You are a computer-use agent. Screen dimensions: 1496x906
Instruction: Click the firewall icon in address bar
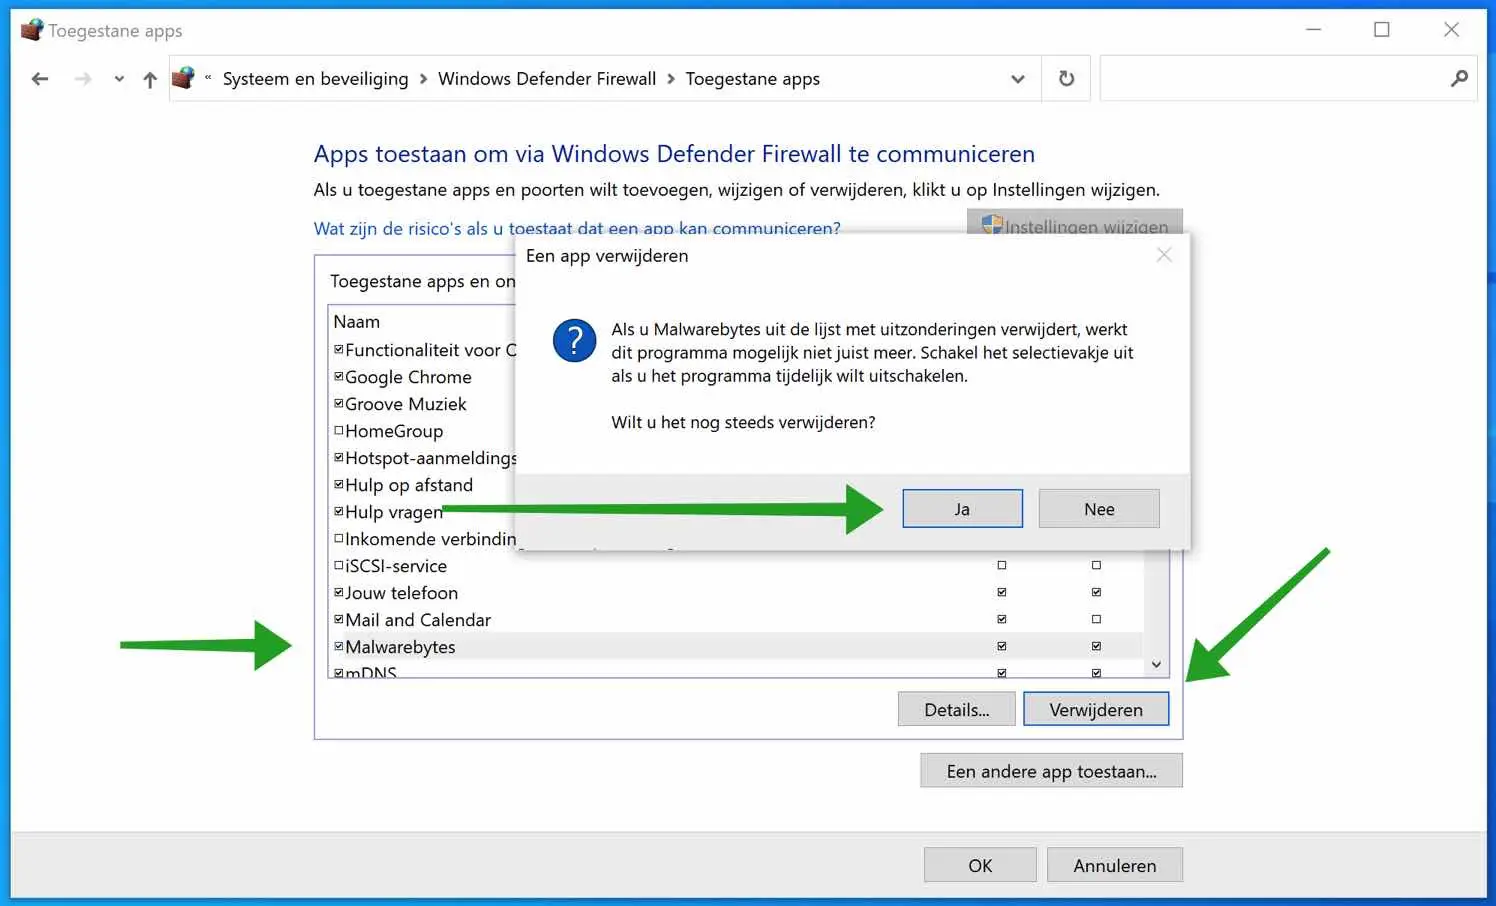(183, 78)
